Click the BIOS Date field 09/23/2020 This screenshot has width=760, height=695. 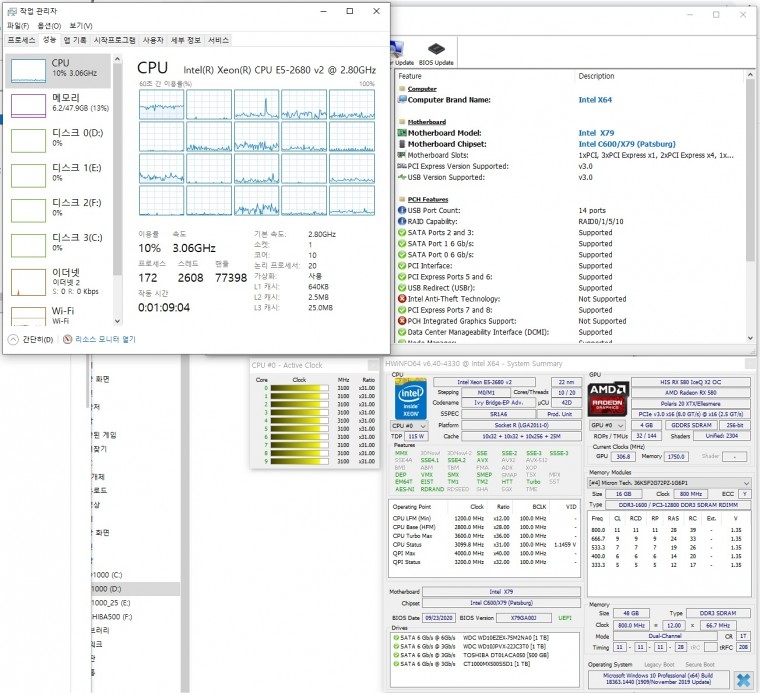(439, 618)
